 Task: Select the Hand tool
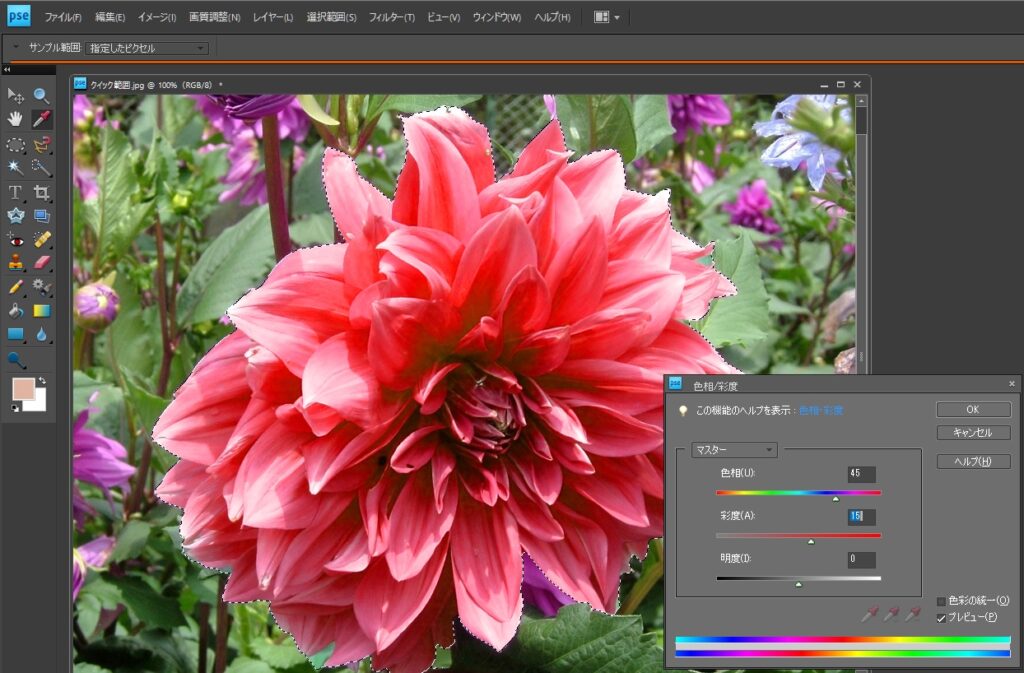click(16, 119)
